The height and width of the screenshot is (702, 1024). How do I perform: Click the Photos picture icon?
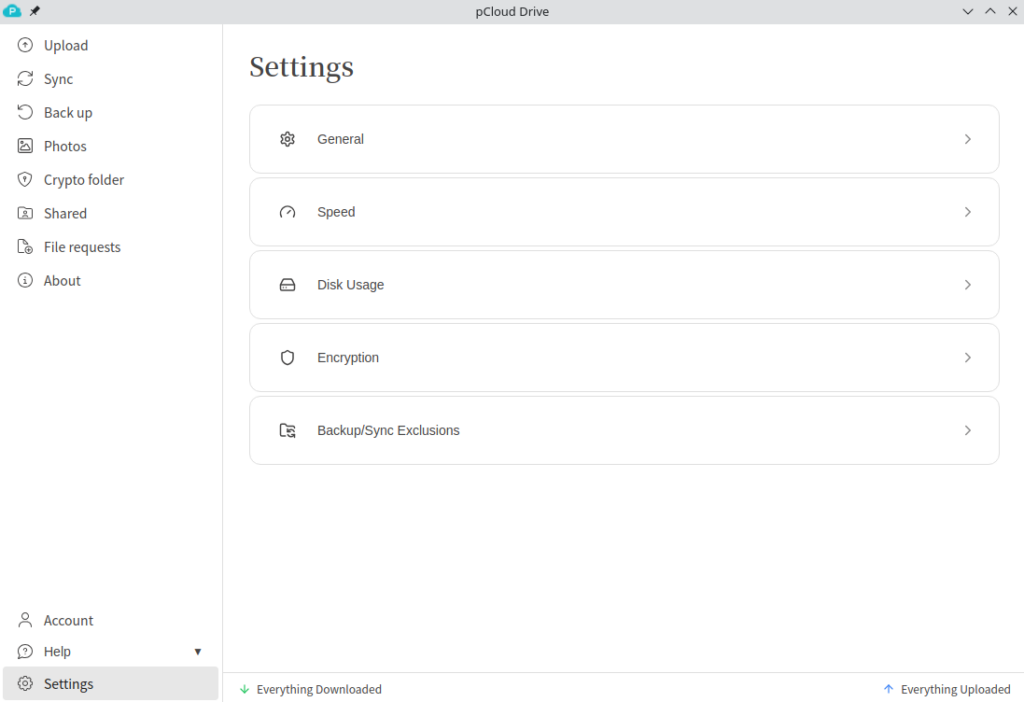26,146
